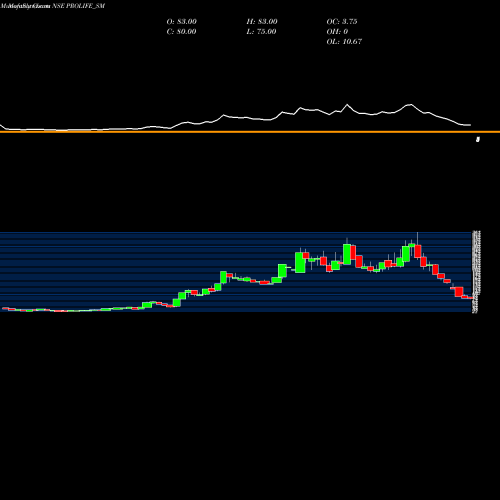500x500 pixels.
Task: Click the OL: 10.67 value
Action: coord(344,42)
